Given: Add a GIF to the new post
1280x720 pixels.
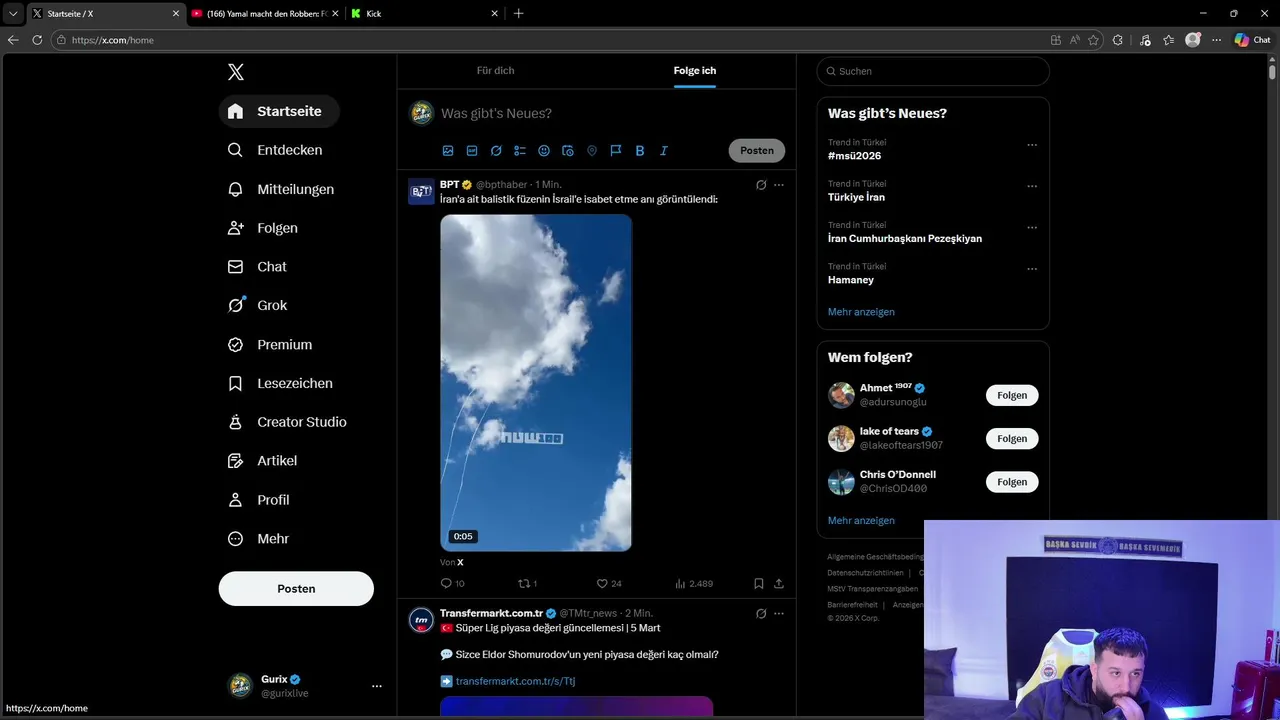Looking at the screenshot, I should coord(472,151).
